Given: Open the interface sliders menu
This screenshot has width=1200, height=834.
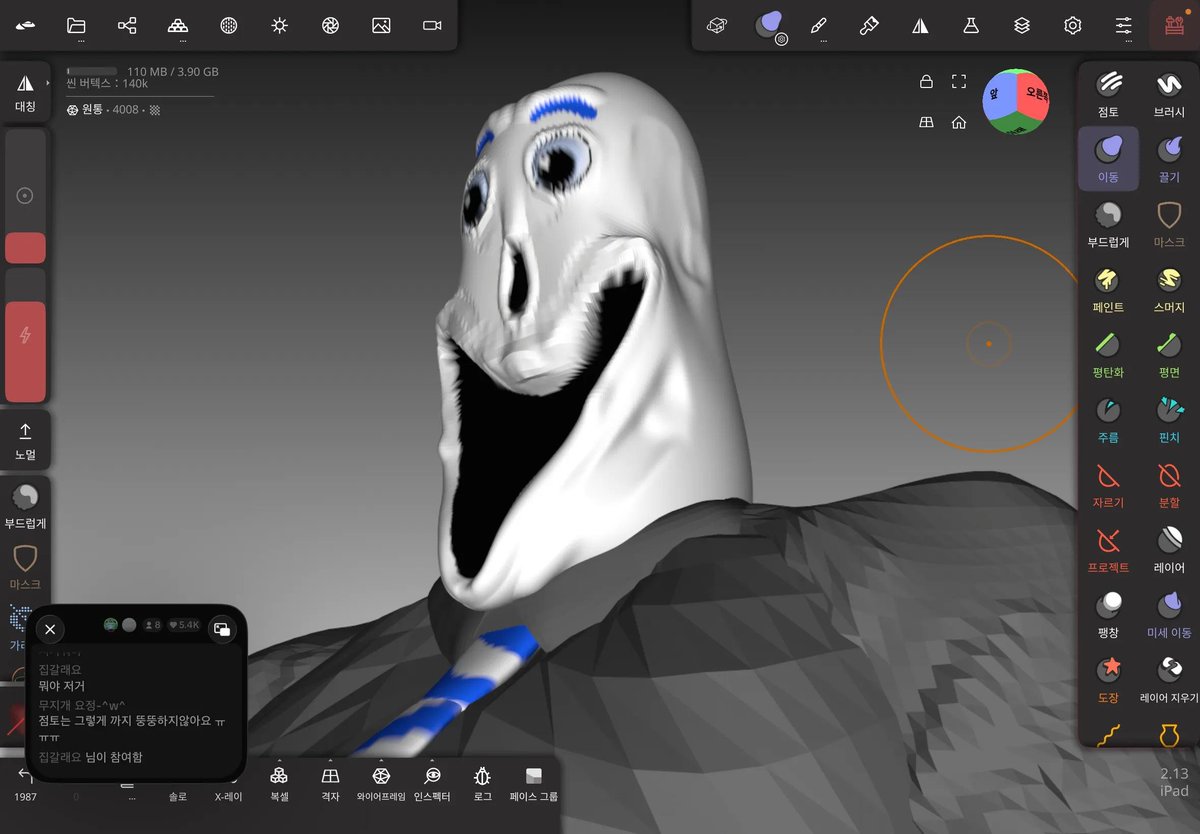Looking at the screenshot, I should [1124, 25].
